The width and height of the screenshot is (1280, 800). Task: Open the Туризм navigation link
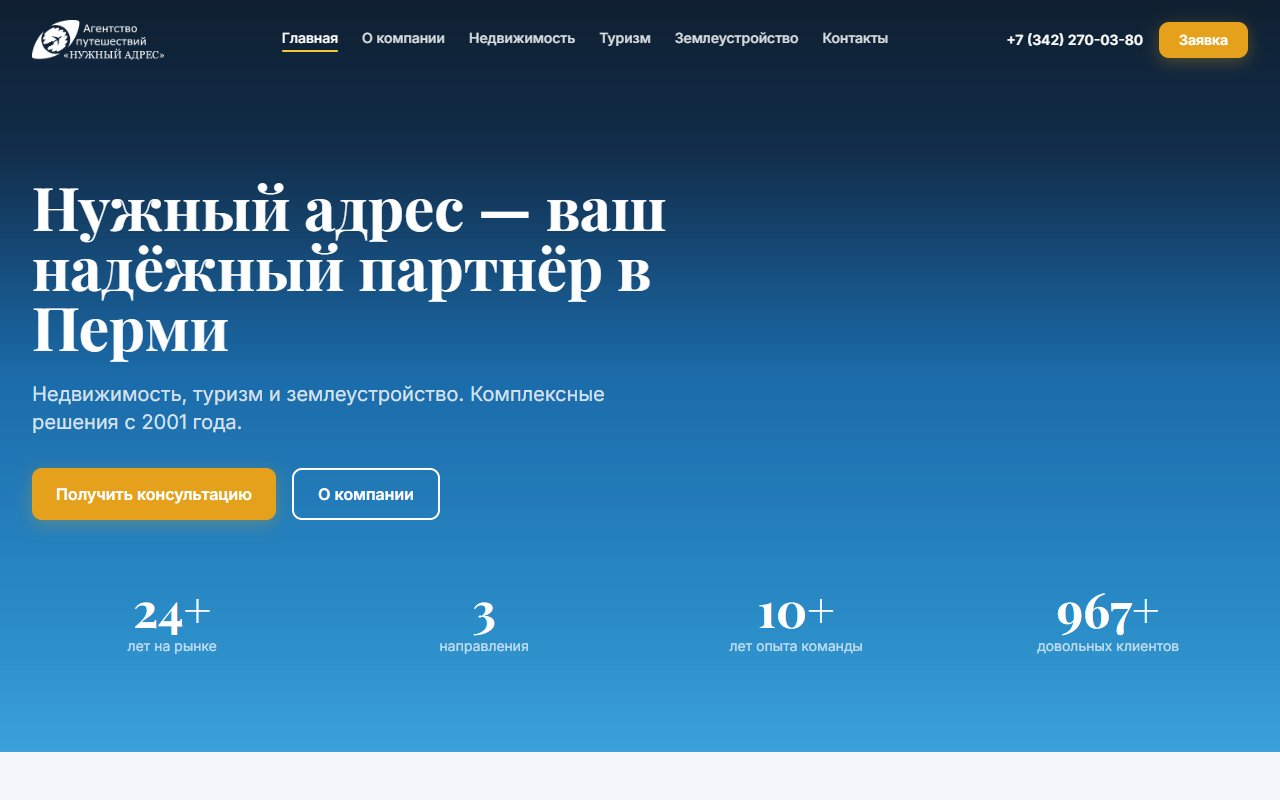624,38
